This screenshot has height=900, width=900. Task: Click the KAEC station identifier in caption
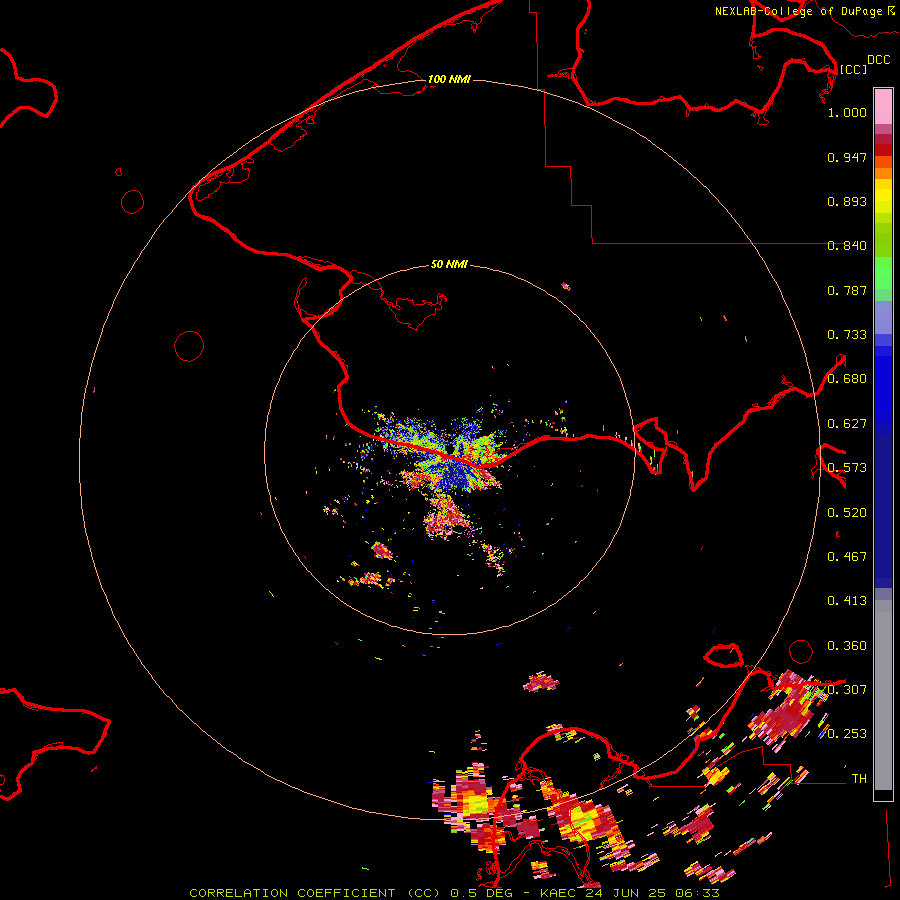coord(560,893)
